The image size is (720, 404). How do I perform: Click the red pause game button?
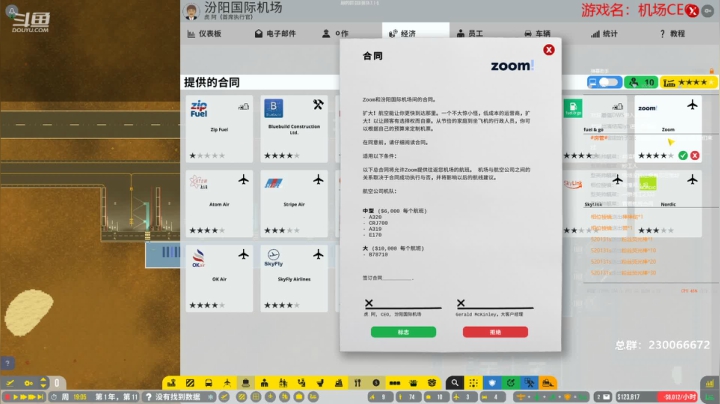pyautogui.click(x=7, y=397)
